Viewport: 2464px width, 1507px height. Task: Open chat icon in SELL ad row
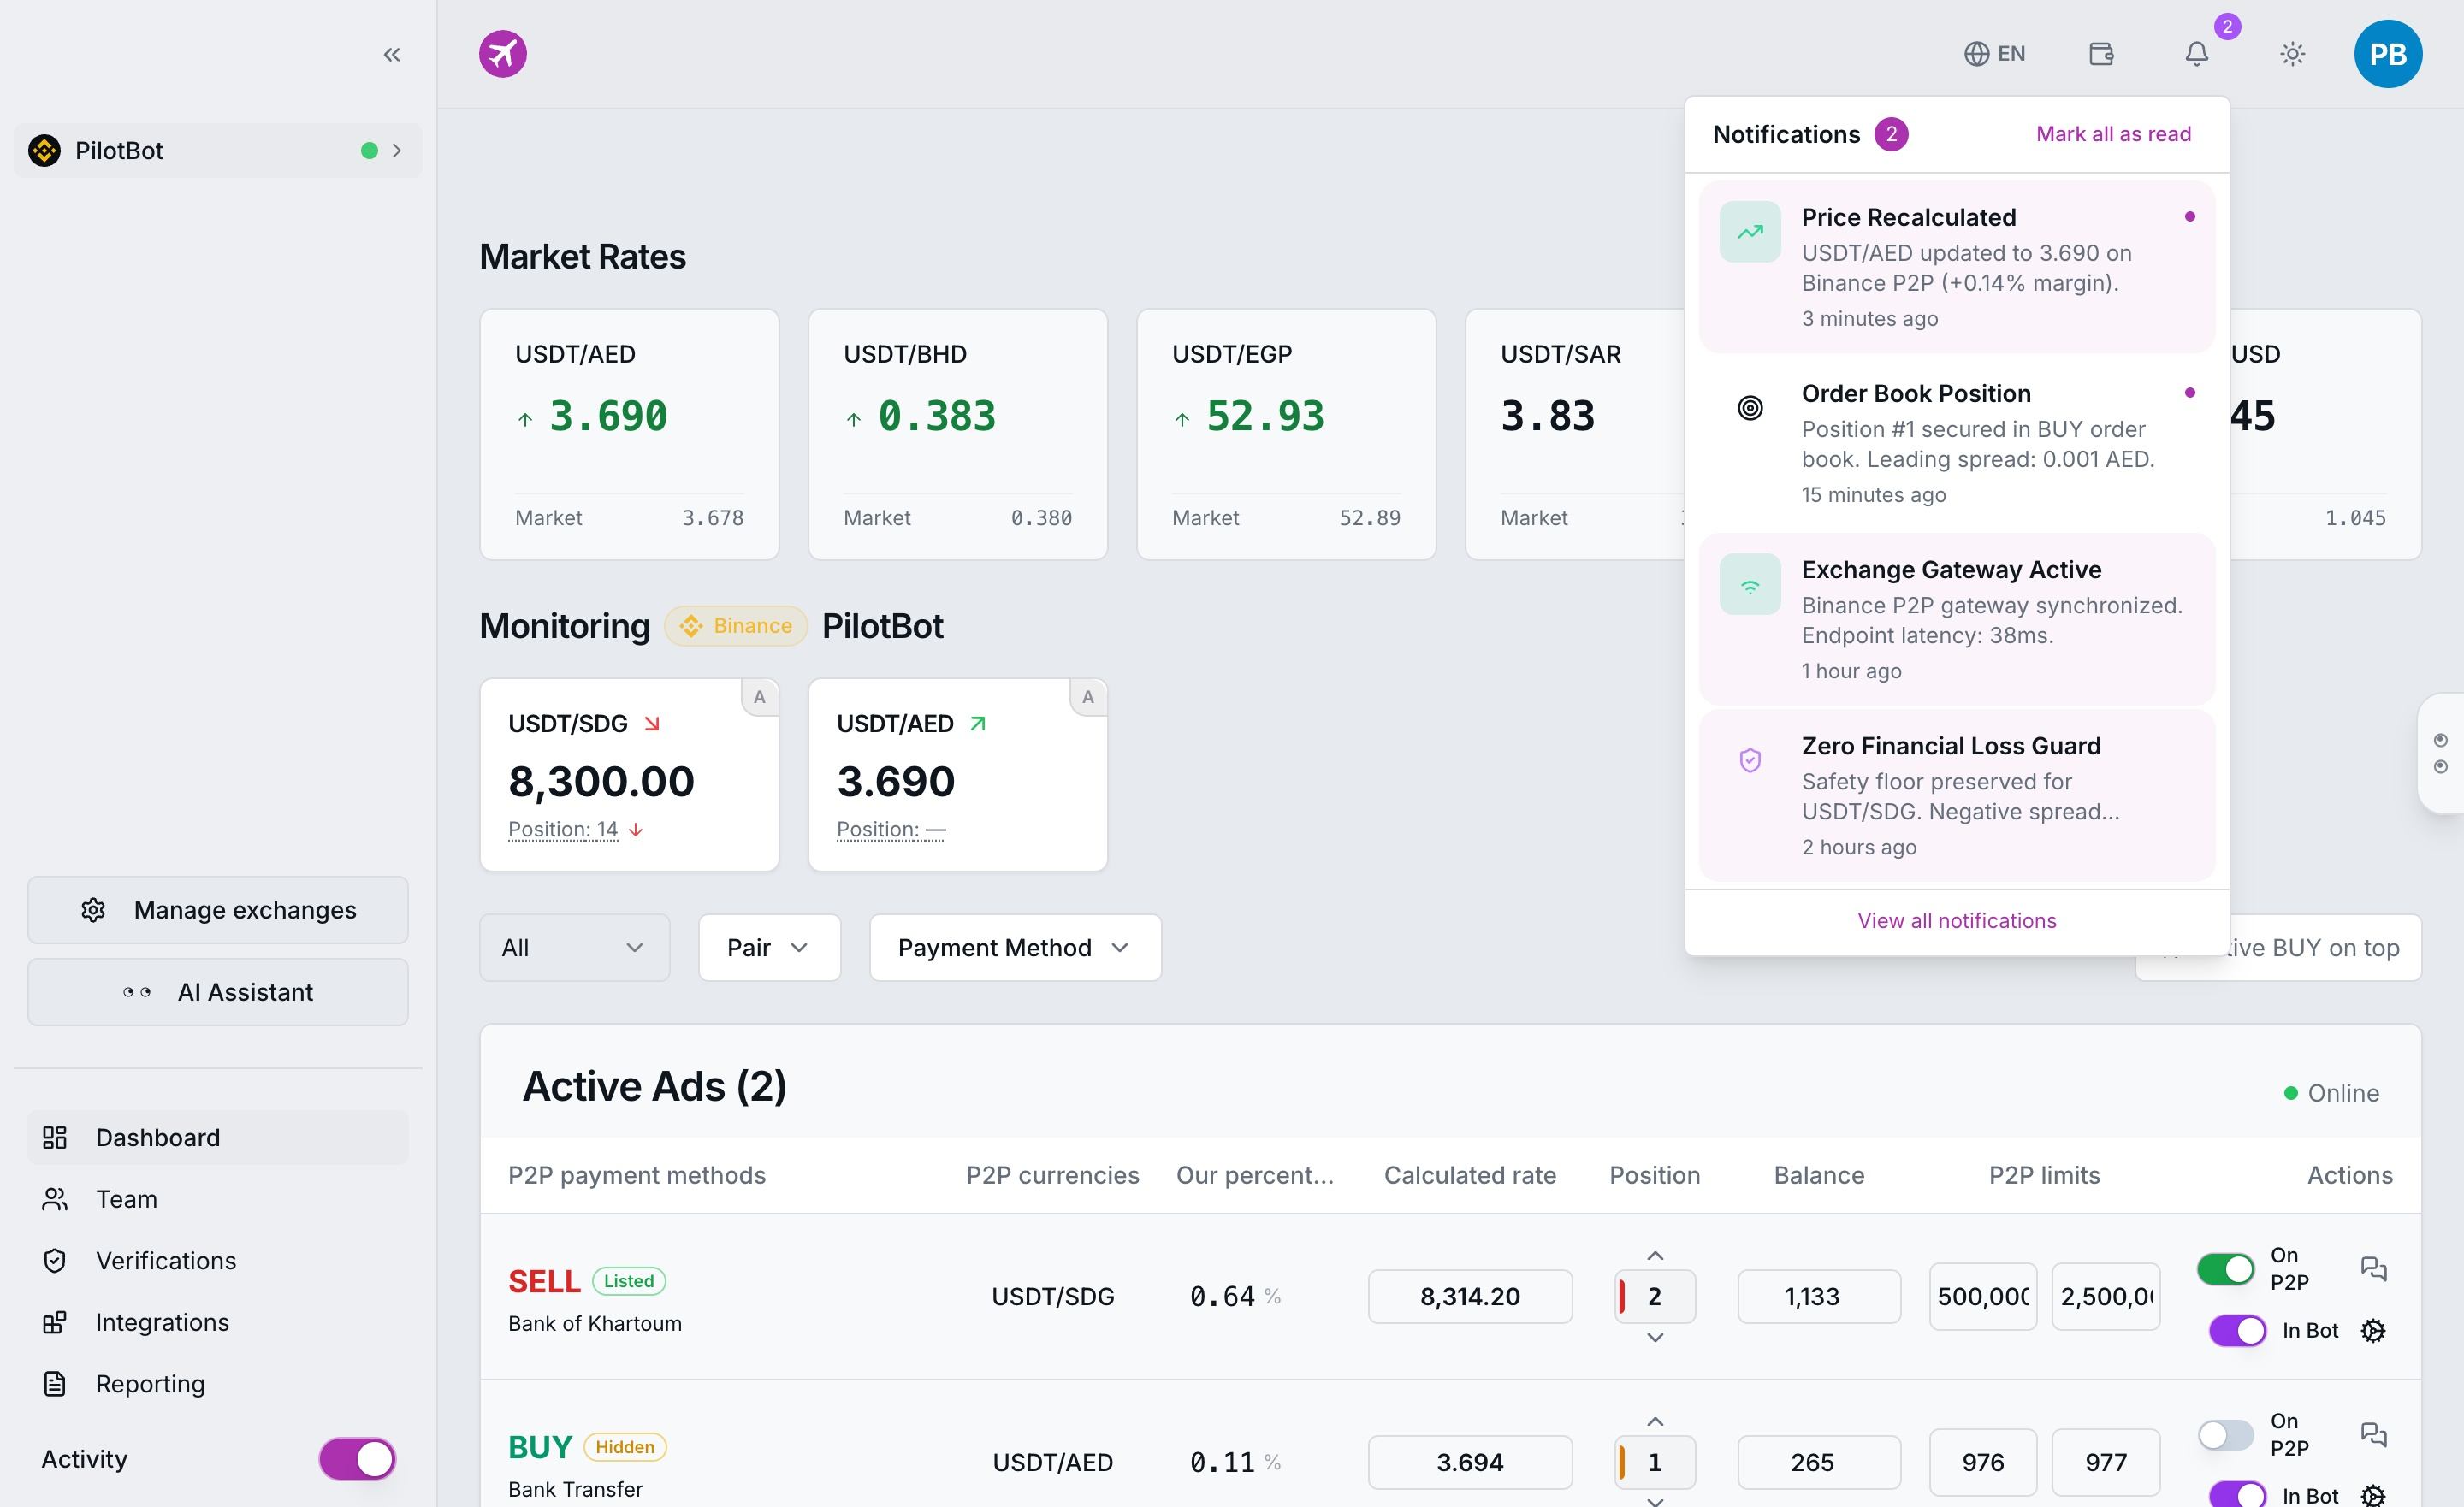(x=2373, y=1269)
